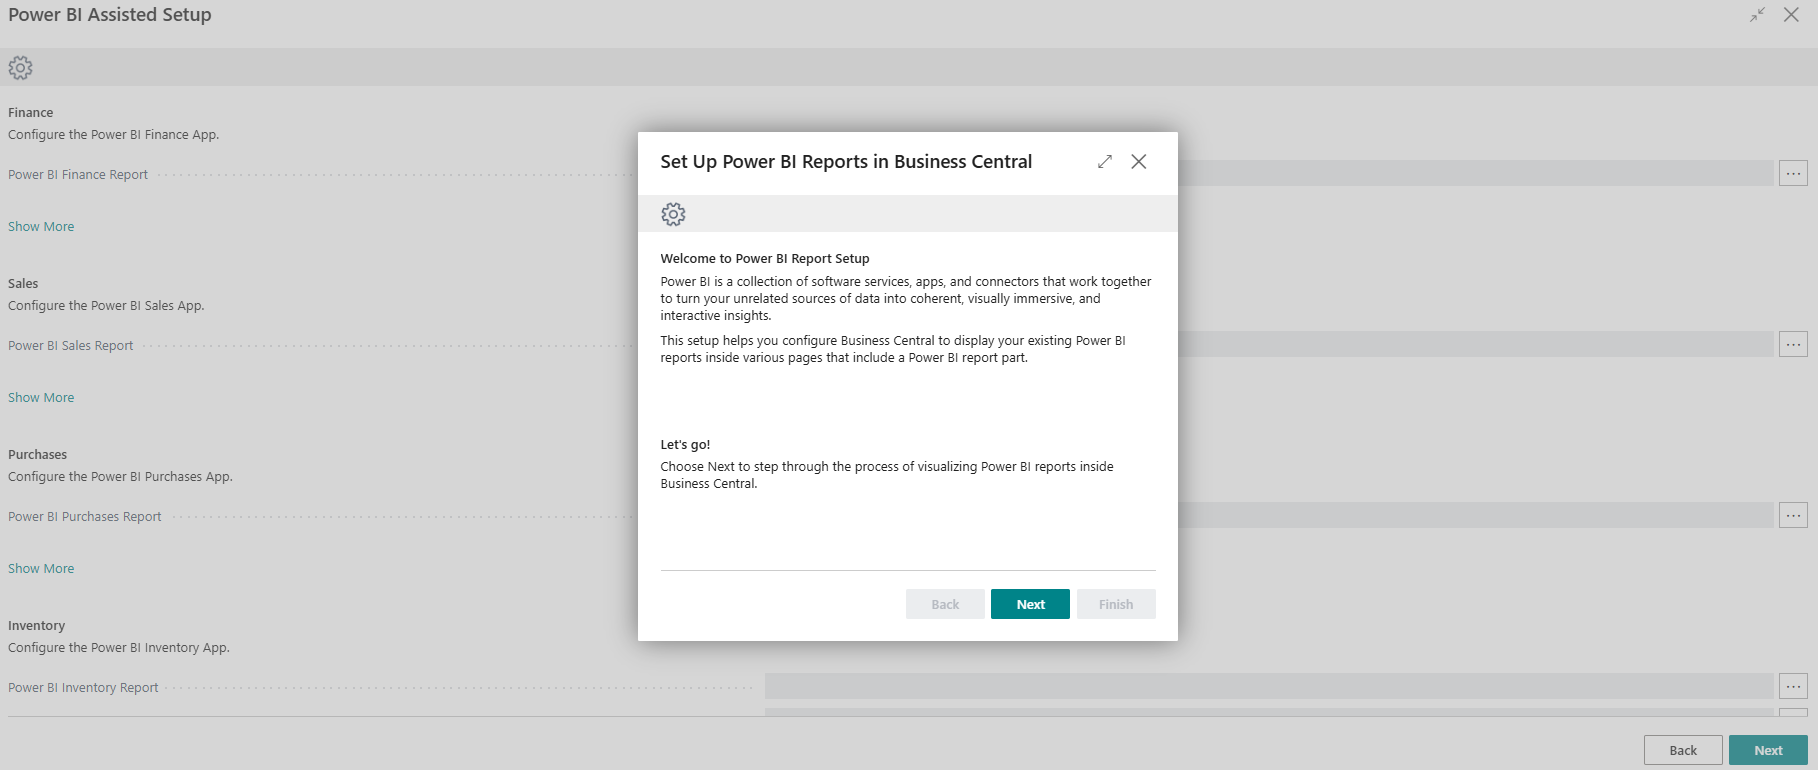
Task: Click the dialog's Finish button
Action: [x=1116, y=604]
